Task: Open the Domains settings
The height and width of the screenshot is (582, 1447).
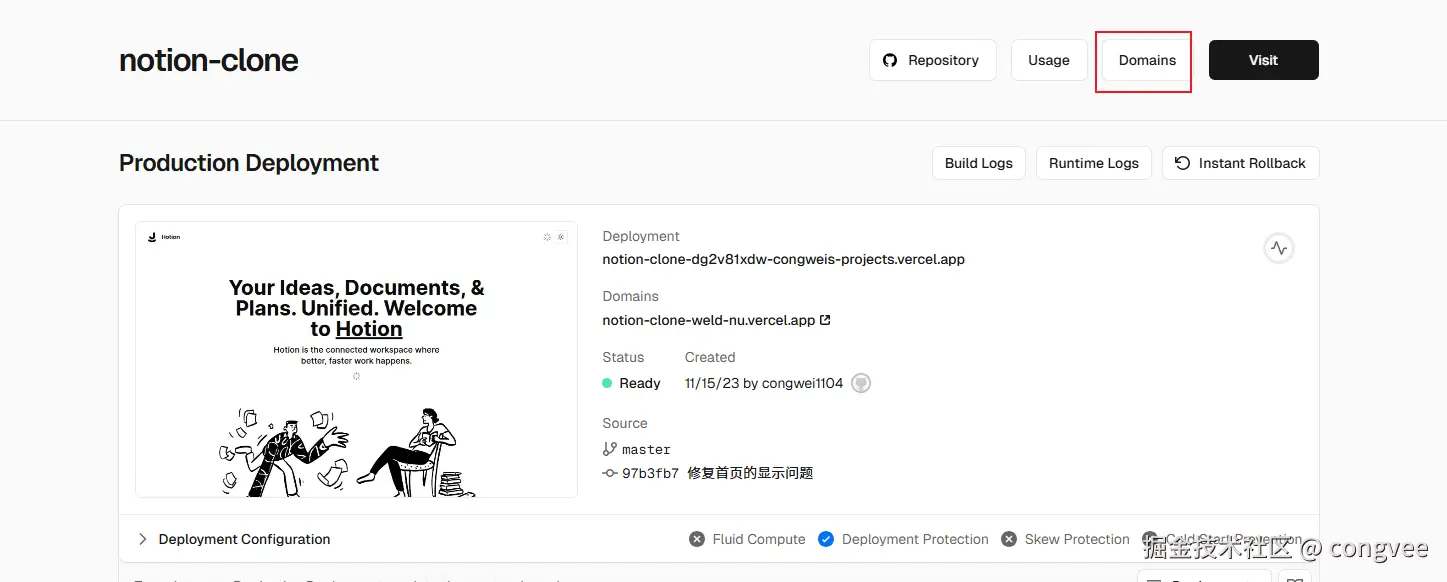Action: (x=1147, y=60)
